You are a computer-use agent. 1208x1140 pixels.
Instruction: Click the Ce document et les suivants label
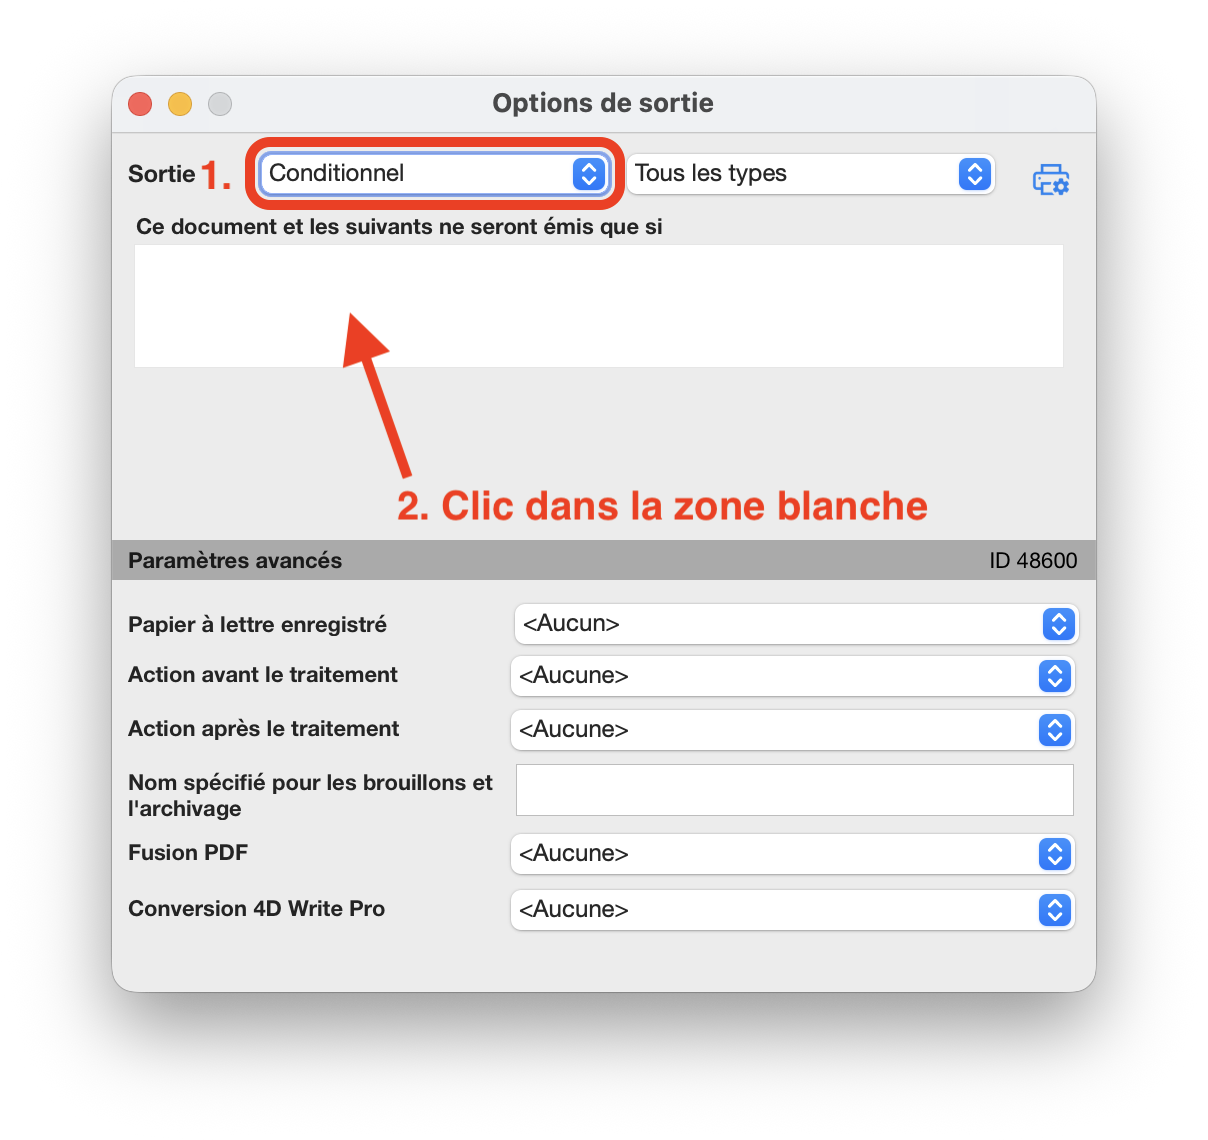(x=399, y=227)
